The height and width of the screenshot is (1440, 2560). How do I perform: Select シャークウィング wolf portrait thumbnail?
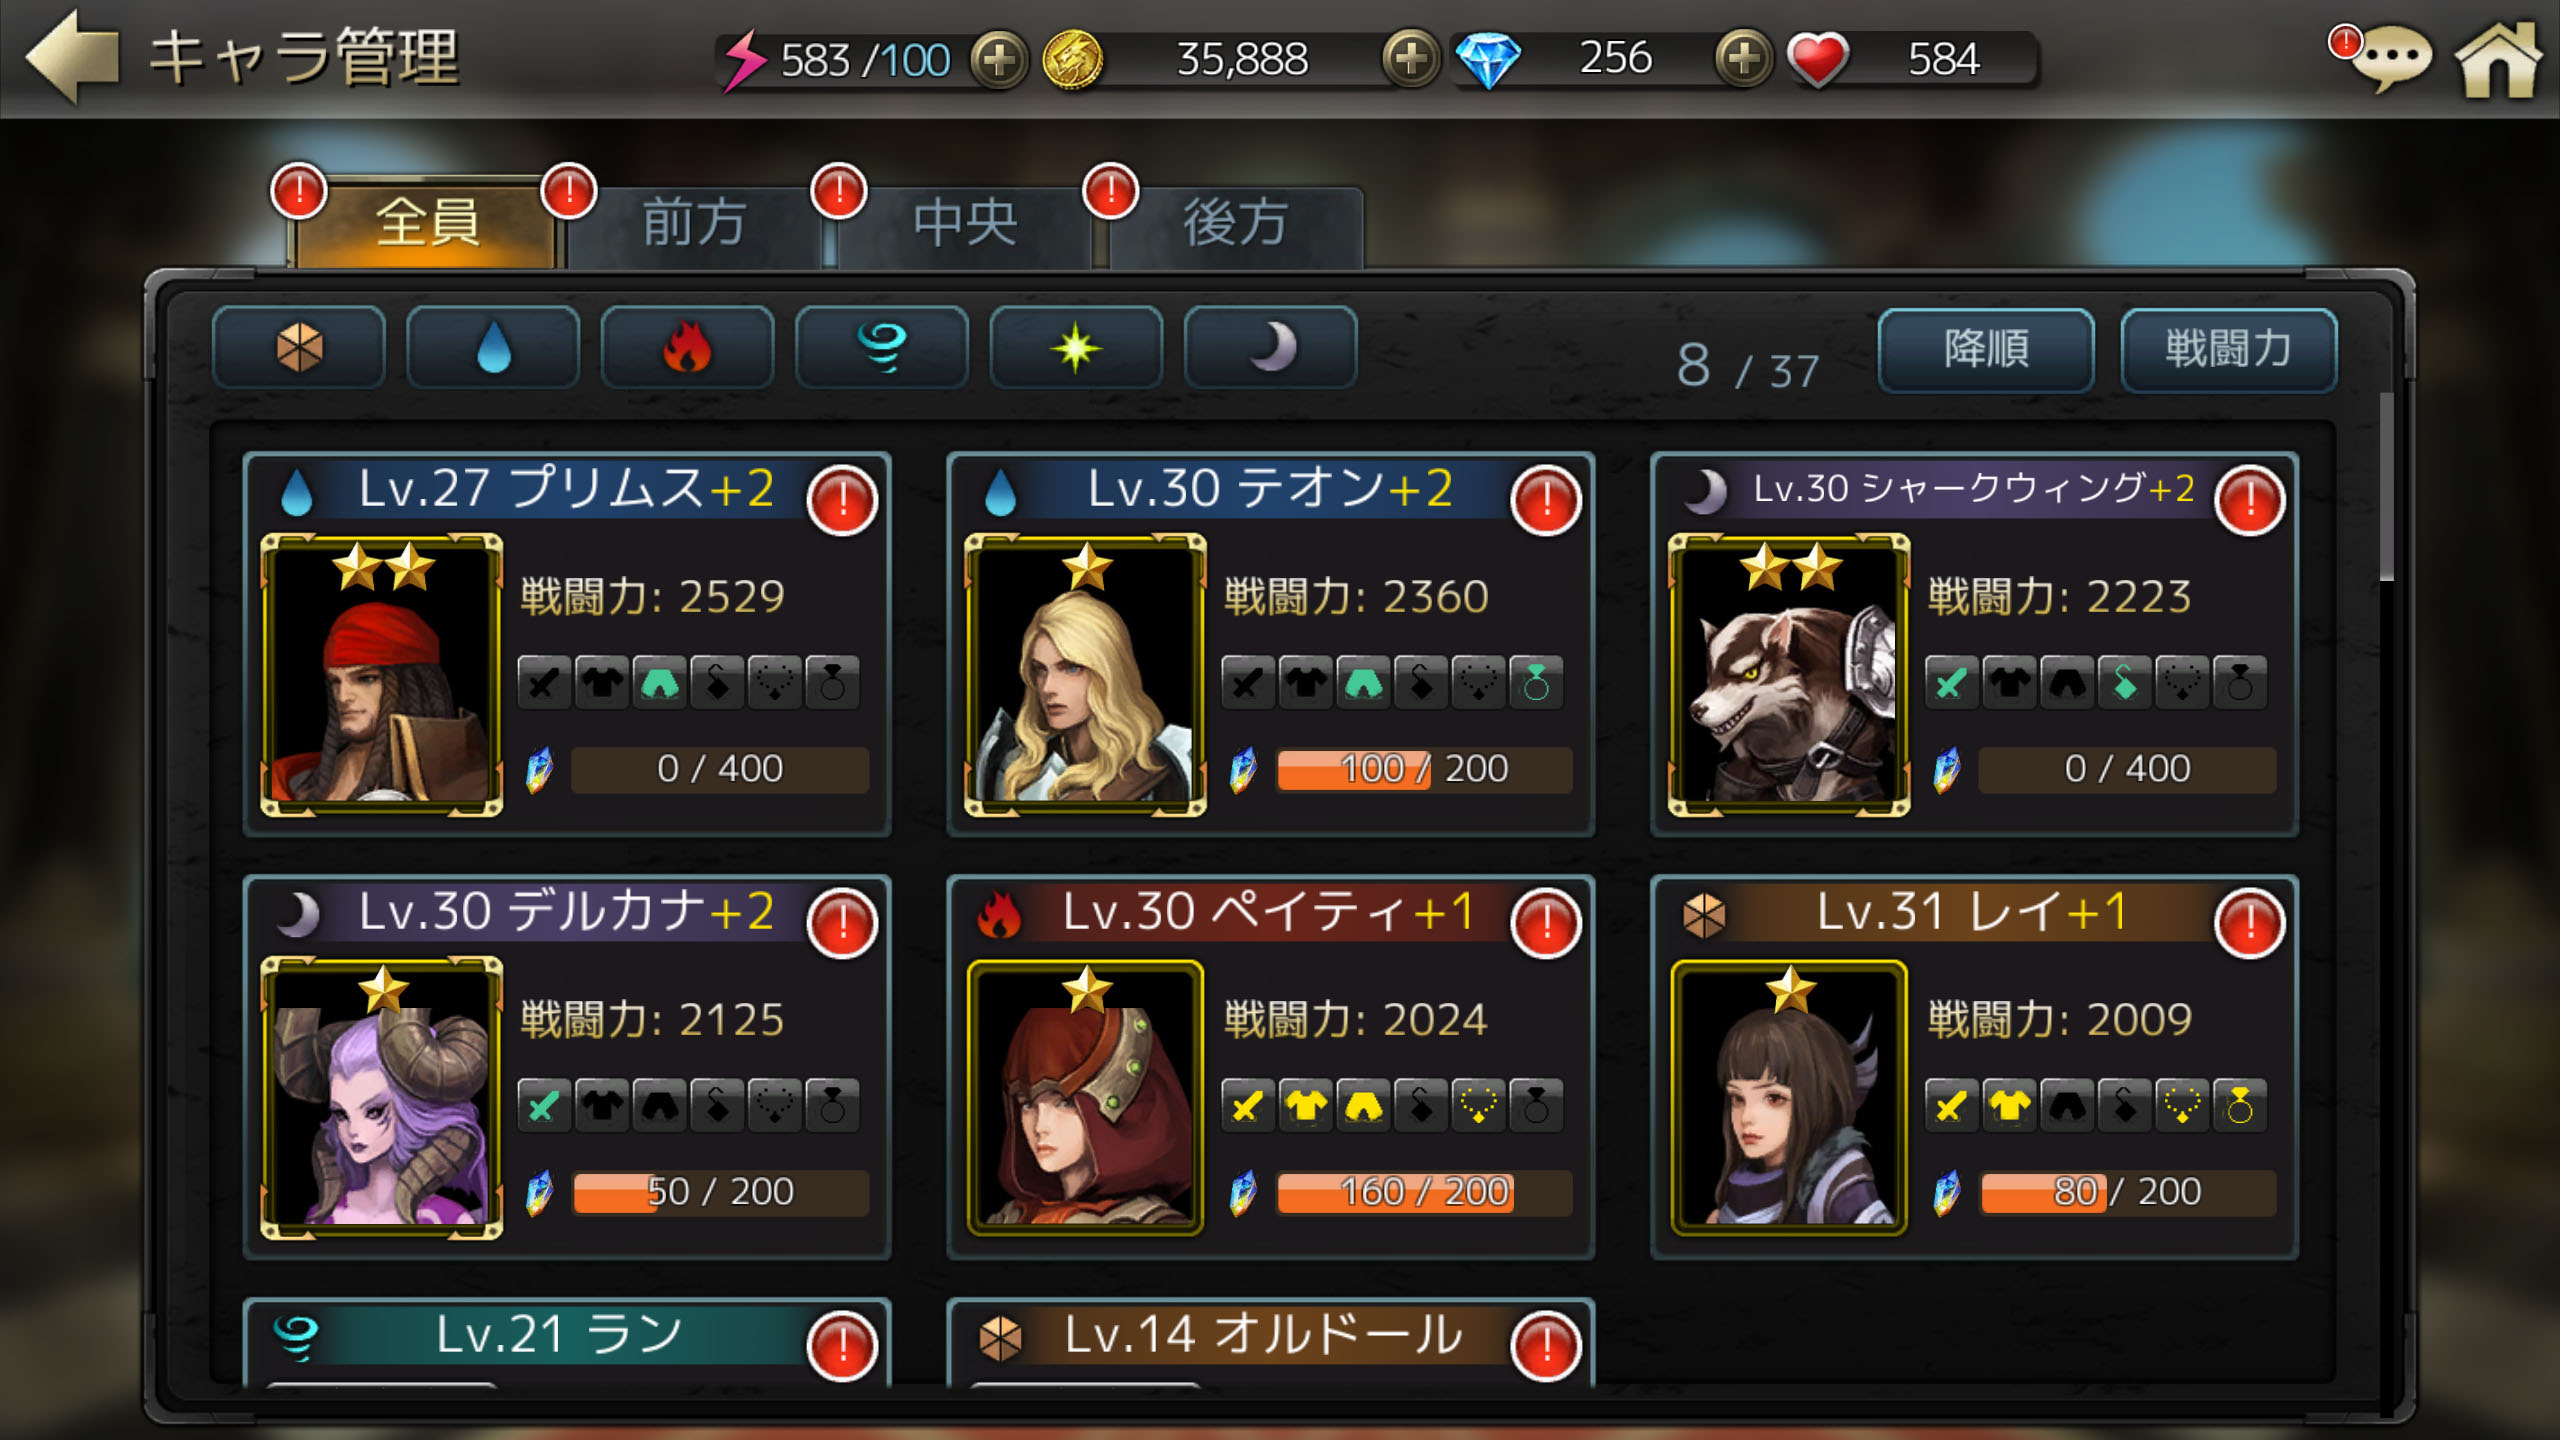pyautogui.click(x=1789, y=675)
